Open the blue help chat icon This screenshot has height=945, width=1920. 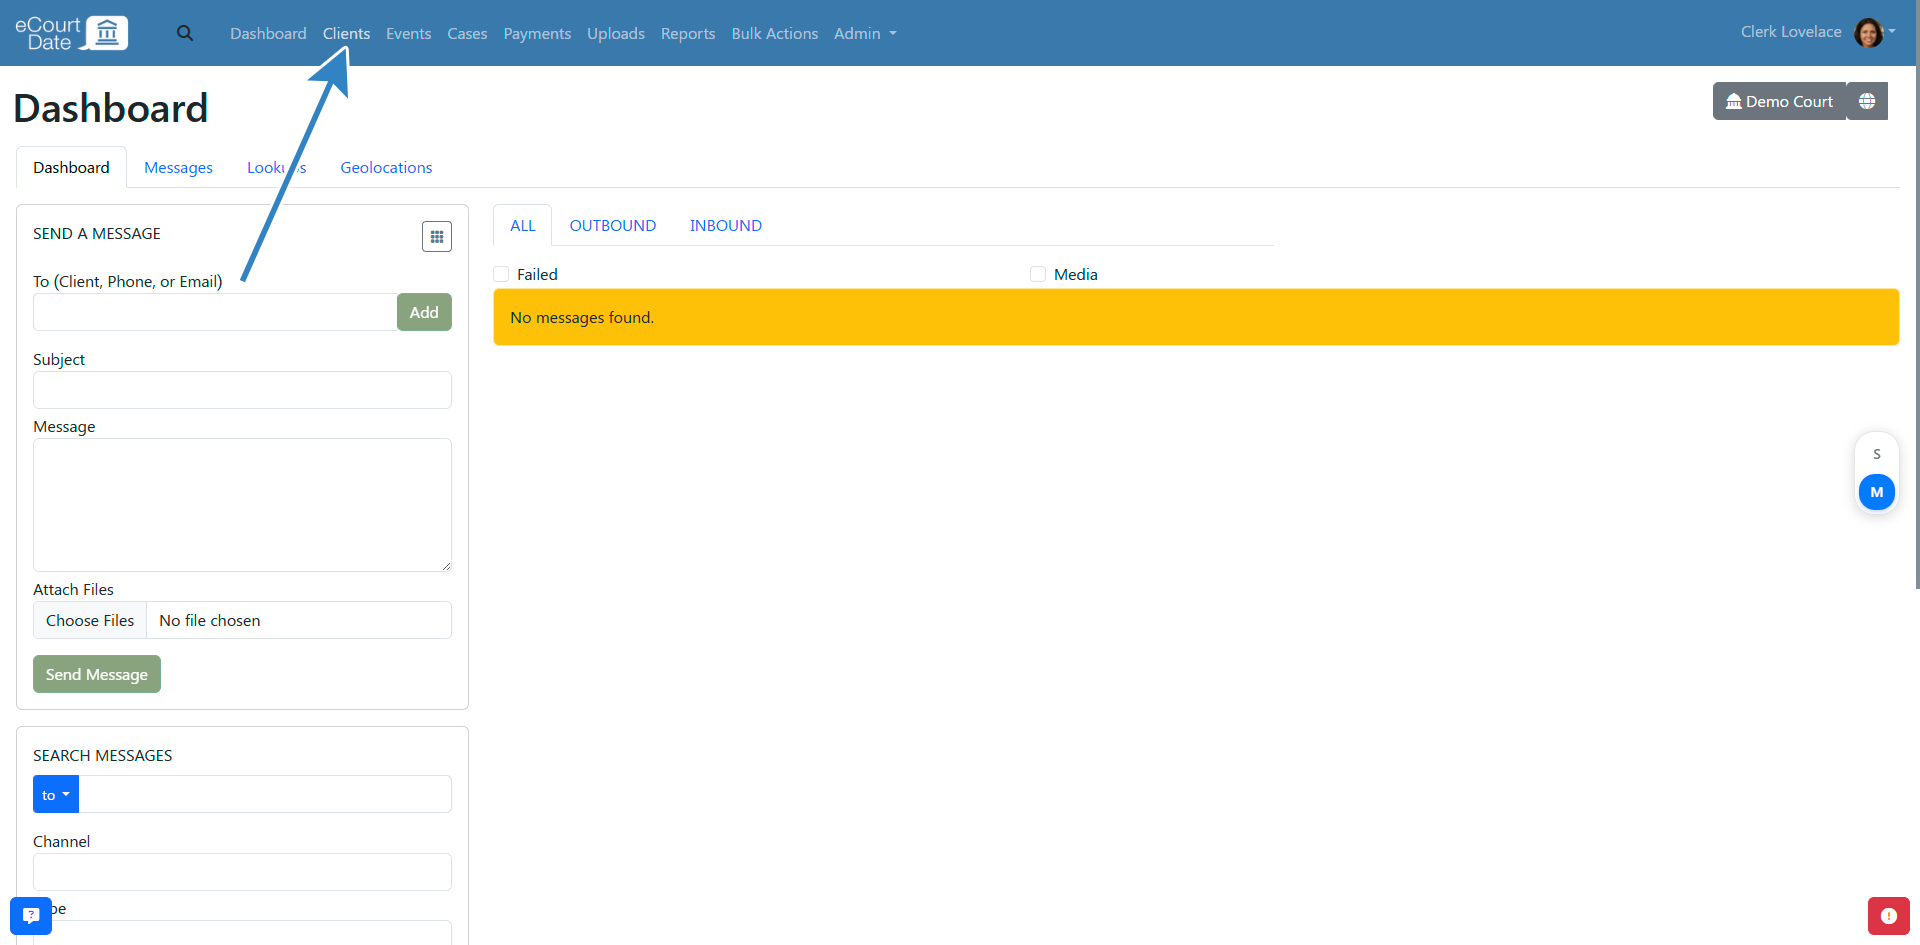pos(31,915)
